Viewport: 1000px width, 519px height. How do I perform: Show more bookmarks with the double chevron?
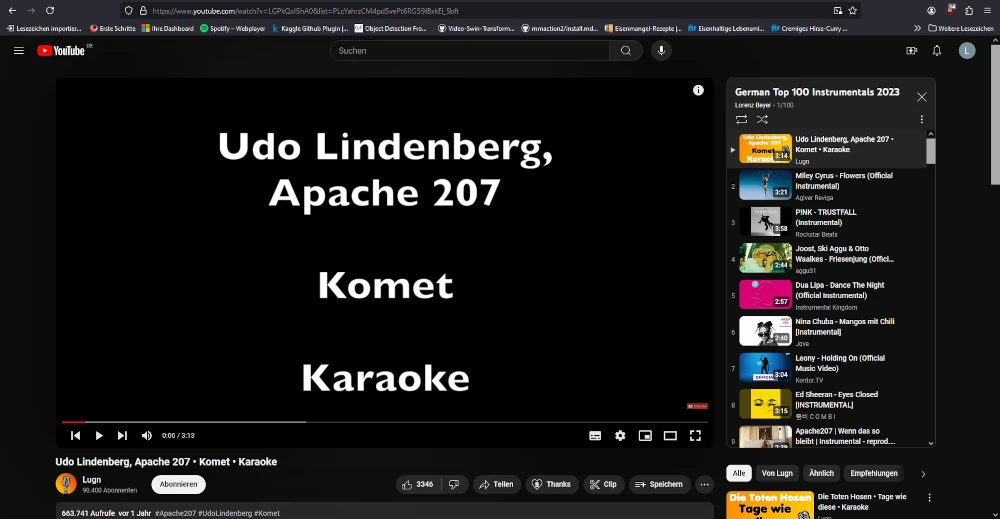(x=917, y=28)
